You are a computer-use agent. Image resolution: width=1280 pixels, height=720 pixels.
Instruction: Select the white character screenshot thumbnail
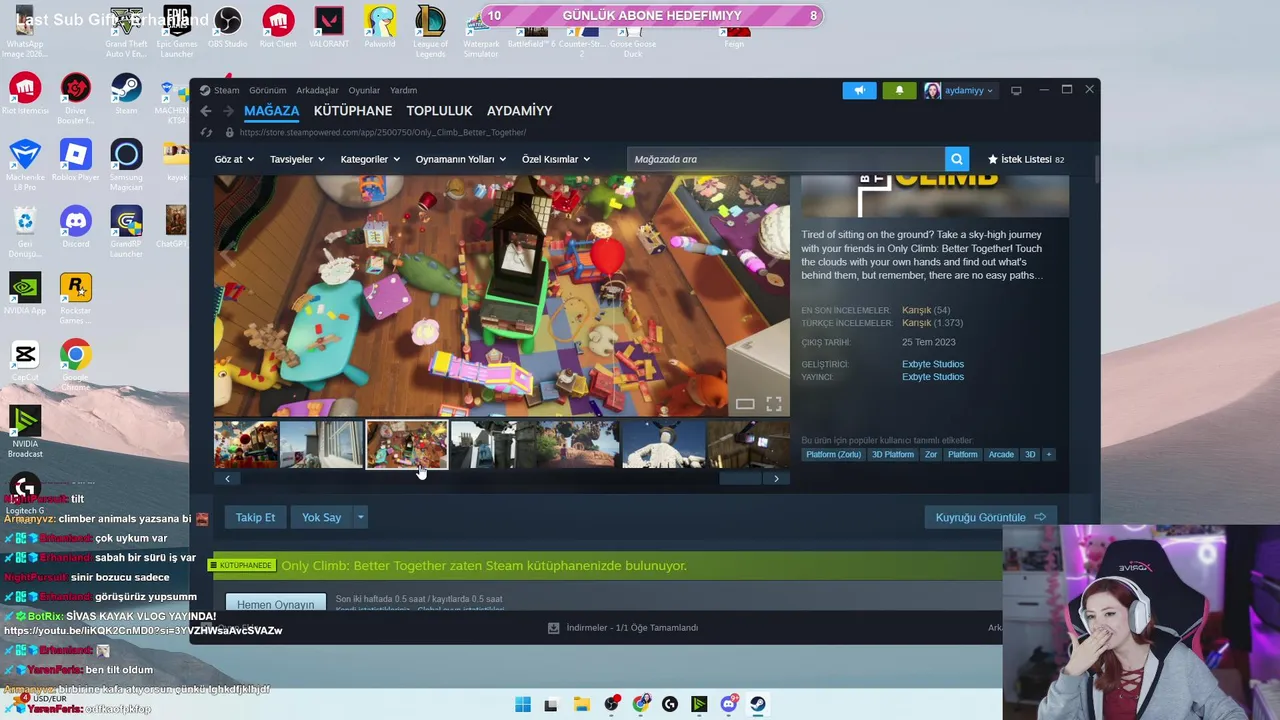pos(663,445)
